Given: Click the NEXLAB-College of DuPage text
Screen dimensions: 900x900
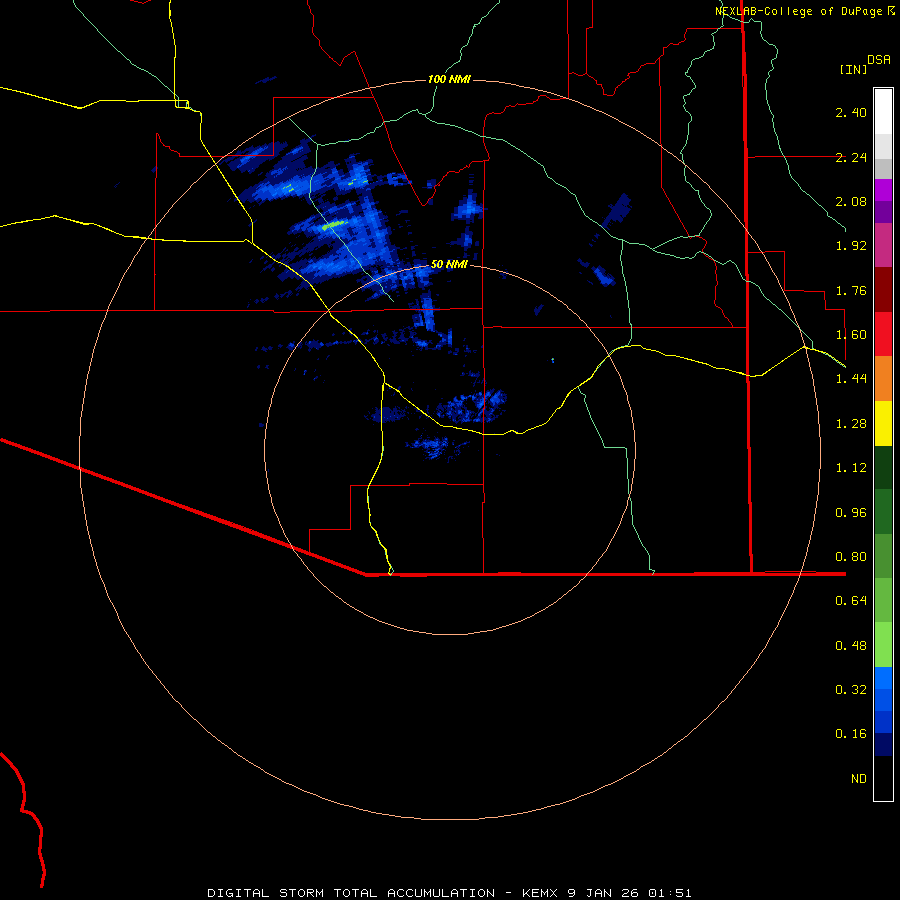Looking at the screenshot, I should coord(800,11).
